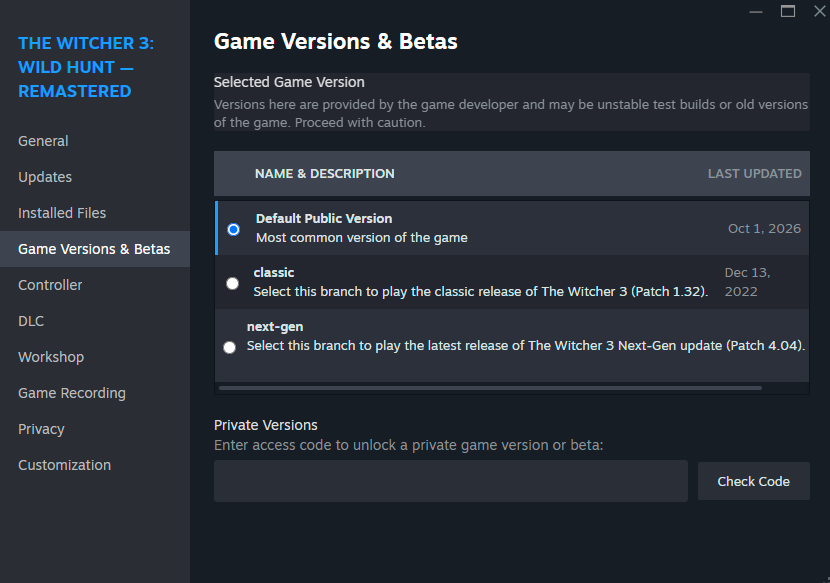Click the classic branch Patch 1.32 description
The height and width of the screenshot is (583, 830).
click(x=481, y=292)
